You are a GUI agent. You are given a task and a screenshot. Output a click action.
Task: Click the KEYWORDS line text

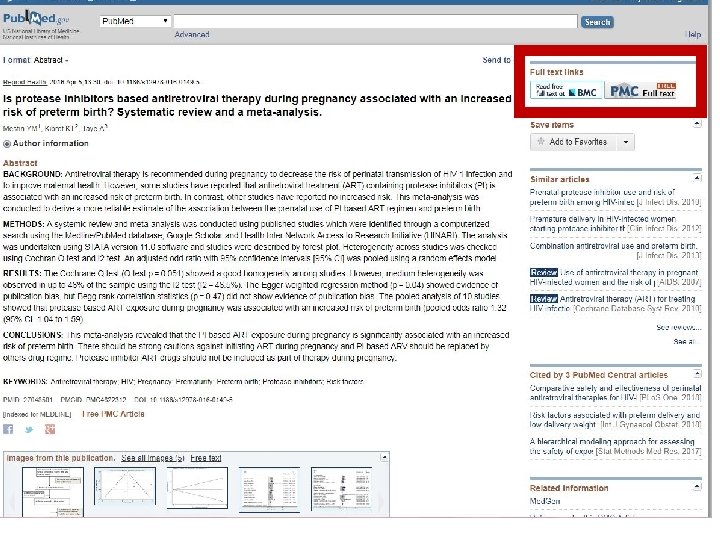point(183,382)
